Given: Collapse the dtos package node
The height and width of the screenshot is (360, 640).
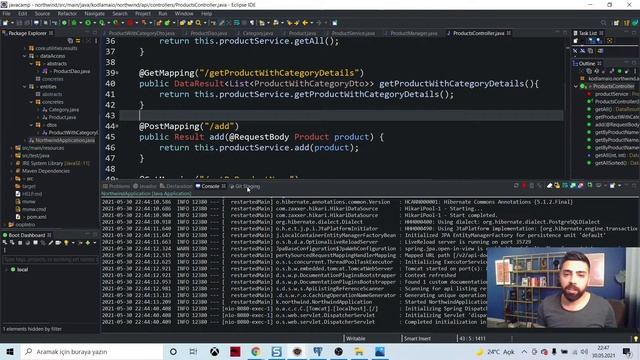Looking at the screenshot, I should (x=32, y=125).
